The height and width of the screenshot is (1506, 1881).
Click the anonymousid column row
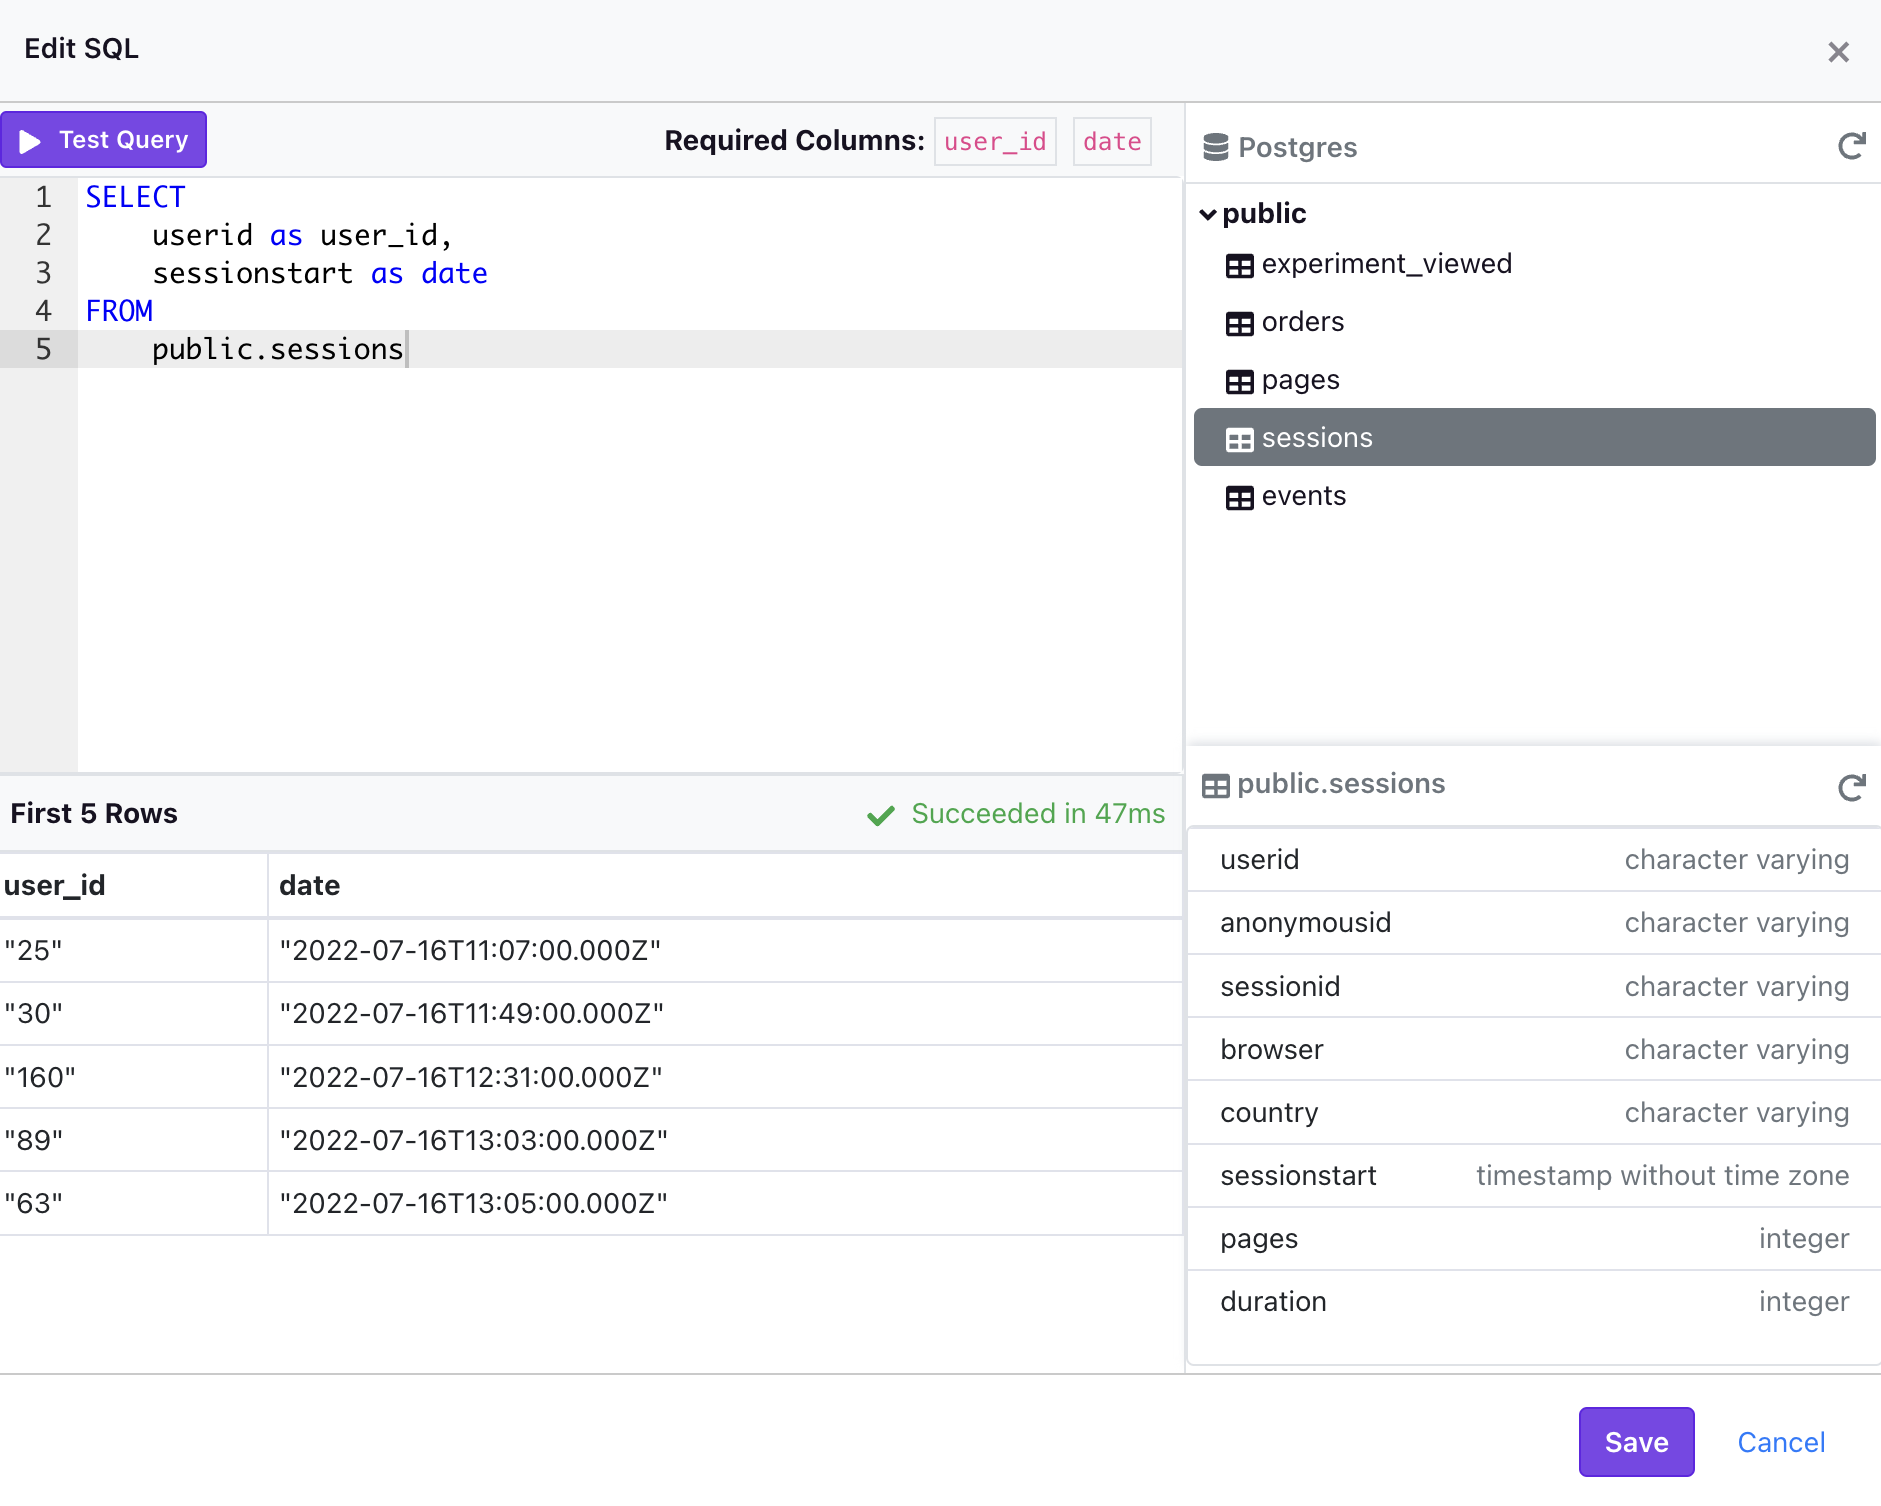1534,923
